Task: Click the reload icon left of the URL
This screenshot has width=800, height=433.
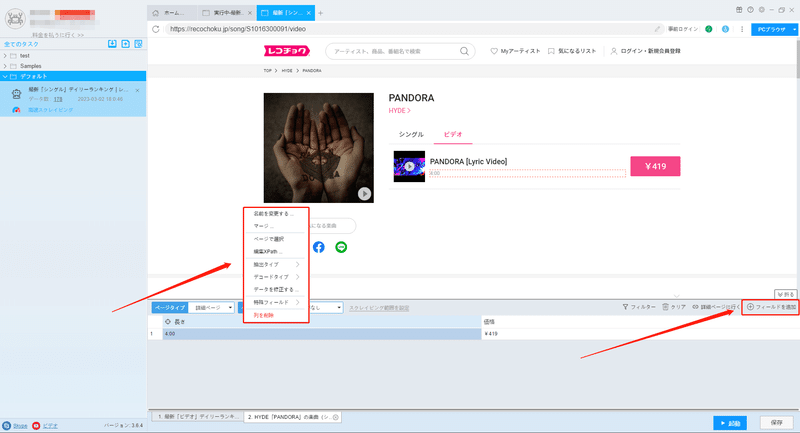Action: pyautogui.click(x=156, y=29)
